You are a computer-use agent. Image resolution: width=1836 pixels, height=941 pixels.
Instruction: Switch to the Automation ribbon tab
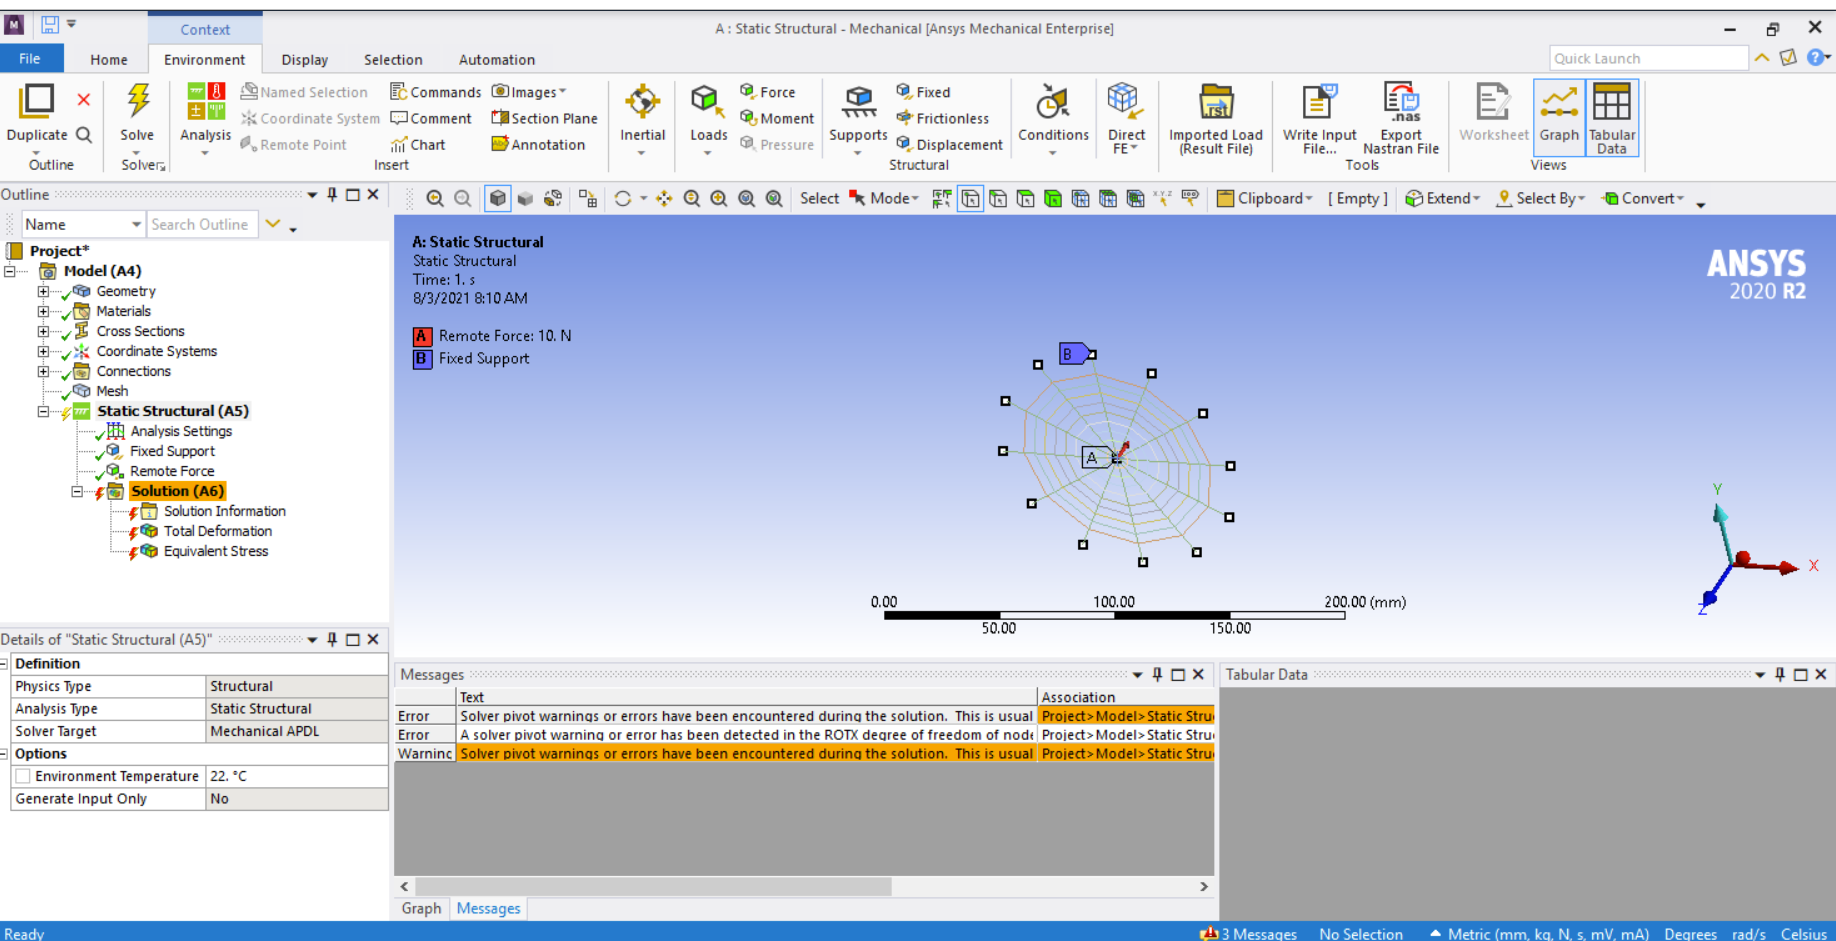pyautogui.click(x=497, y=59)
